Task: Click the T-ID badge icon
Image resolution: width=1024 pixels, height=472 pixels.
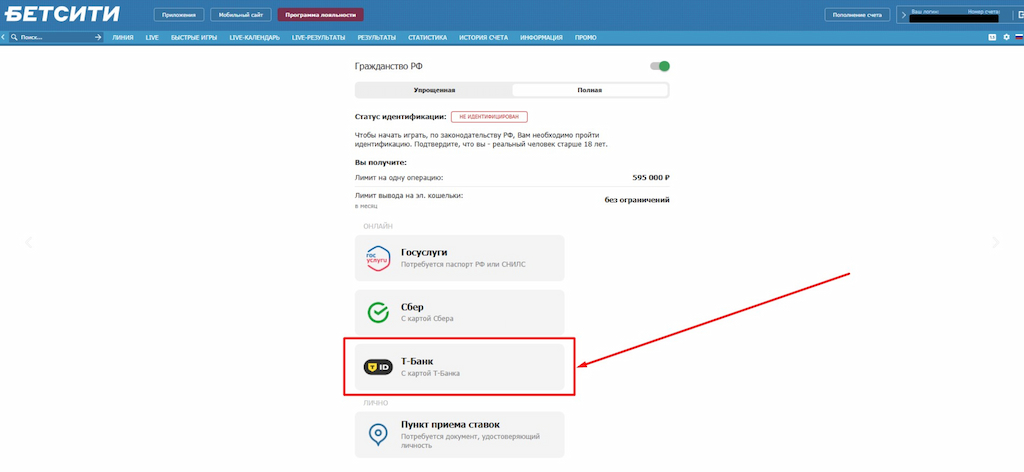Action: pyautogui.click(x=377, y=367)
